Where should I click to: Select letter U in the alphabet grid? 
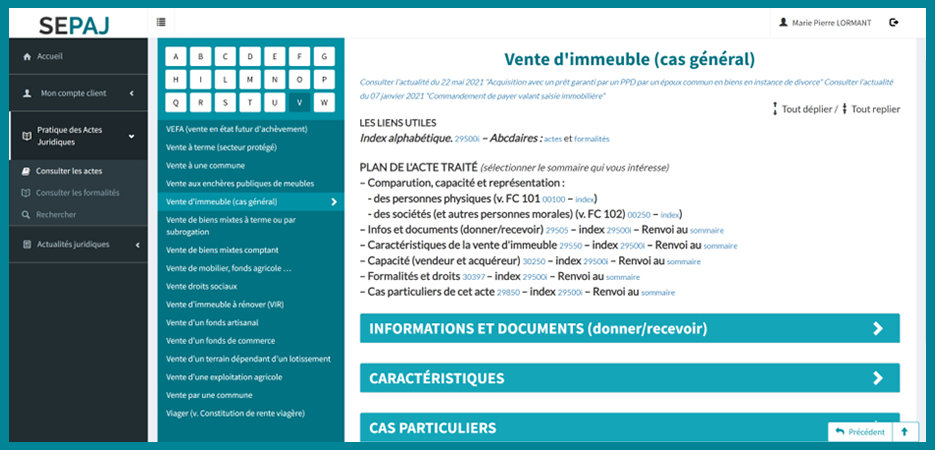click(x=274, y=103)
